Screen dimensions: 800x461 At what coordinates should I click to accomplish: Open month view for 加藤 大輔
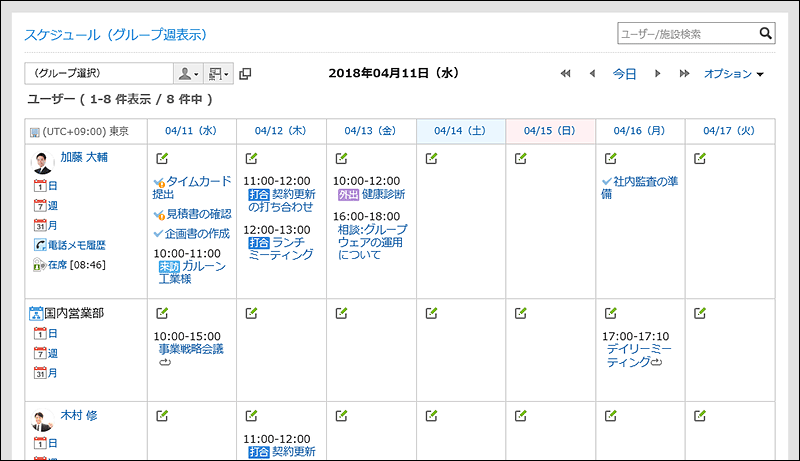(x=45, y=225)
